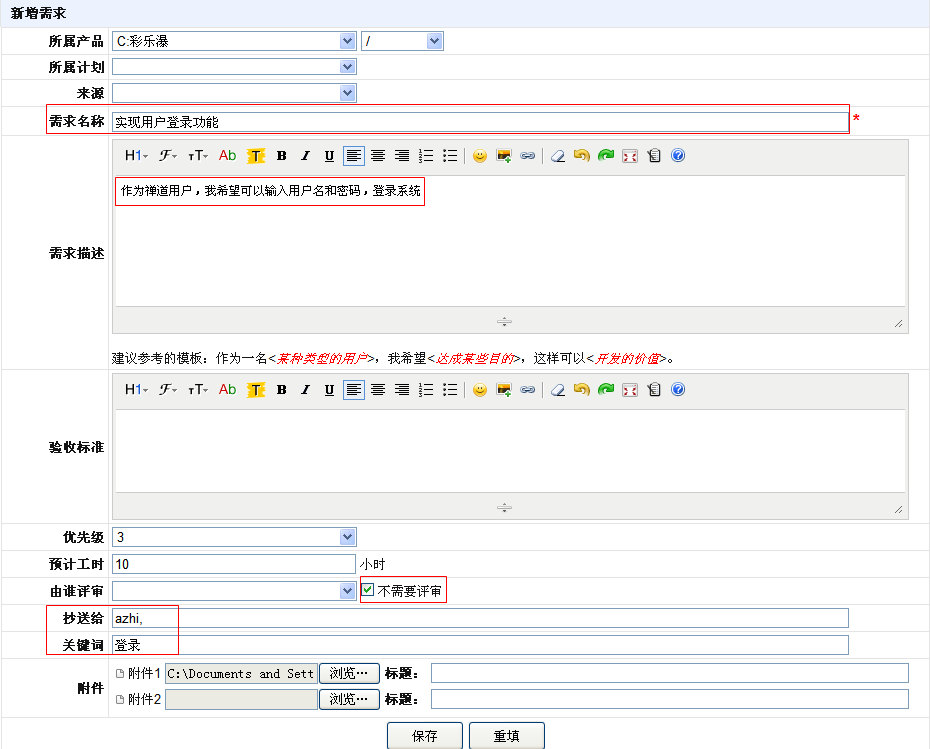Toggle underline in the 需求描述 editor
The image size is (930, 749).
pyautogui.click(x=329, y=156)
